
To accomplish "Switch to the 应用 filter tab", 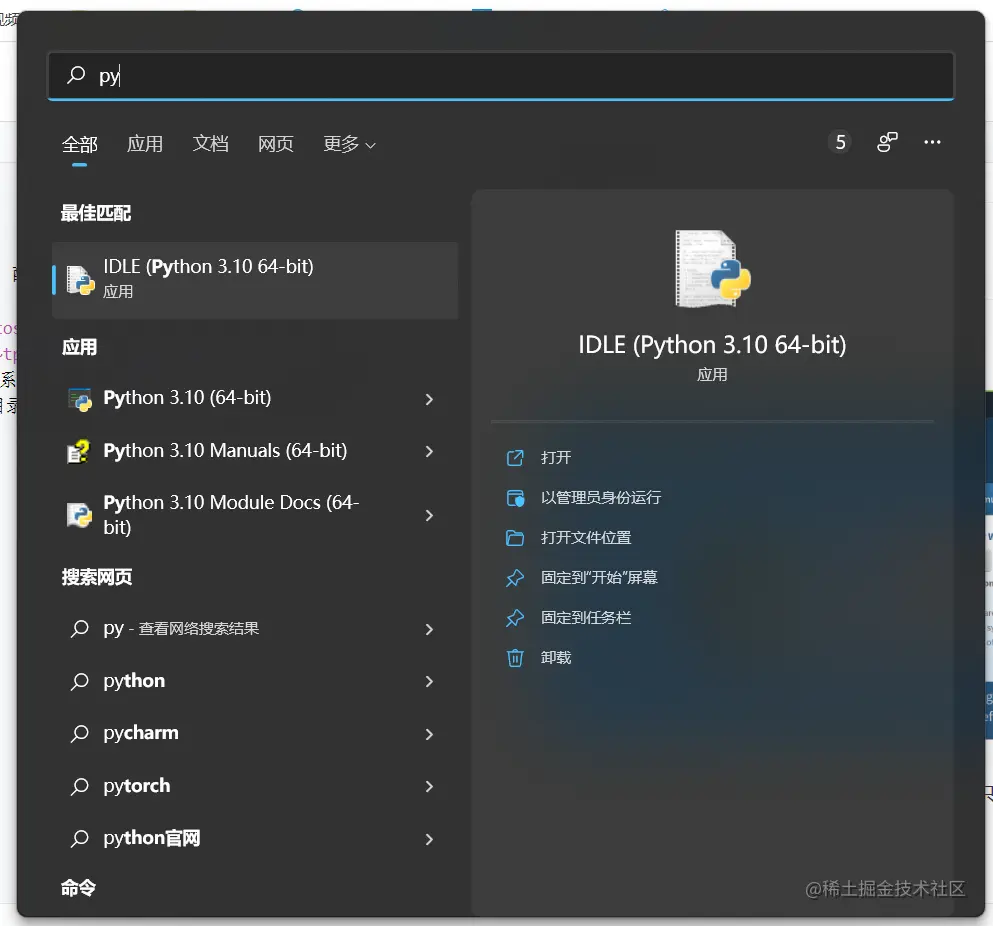I will [145, 144].
